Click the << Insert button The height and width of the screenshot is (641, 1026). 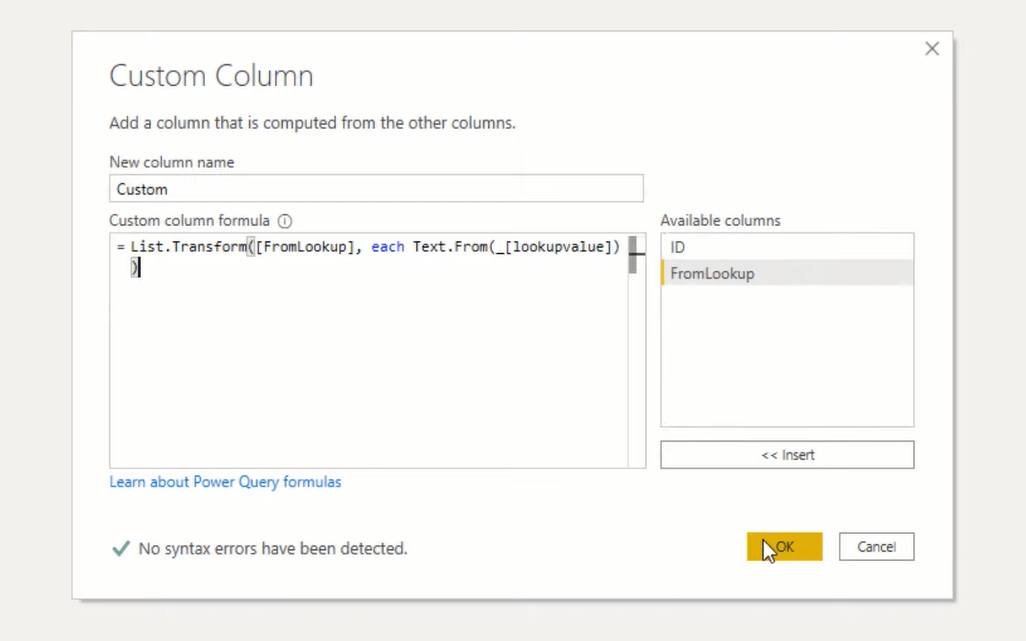click(787, 455)
